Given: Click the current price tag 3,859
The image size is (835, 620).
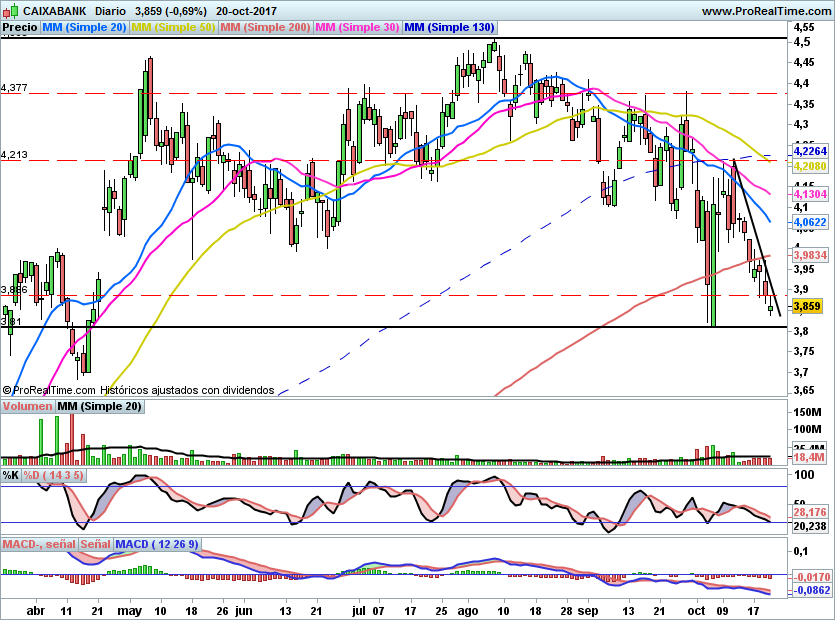Looking at the screenshot, I should point(806,306).
